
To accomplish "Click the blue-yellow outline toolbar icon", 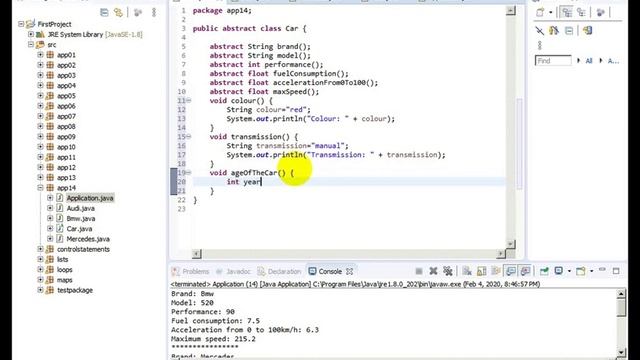I will [x=587, y=31].
